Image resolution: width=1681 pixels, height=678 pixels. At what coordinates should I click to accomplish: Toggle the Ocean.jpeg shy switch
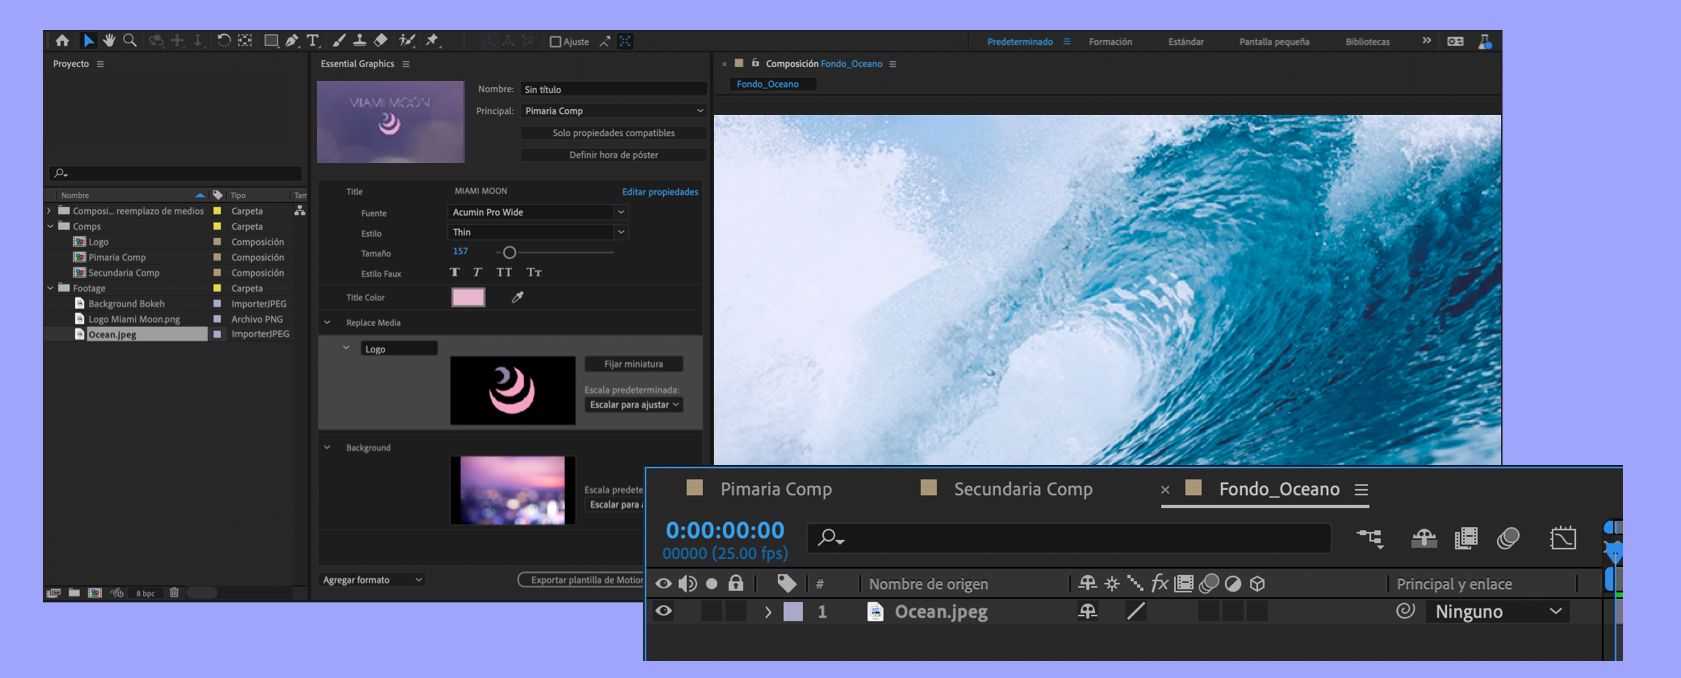coord(1087,611)
